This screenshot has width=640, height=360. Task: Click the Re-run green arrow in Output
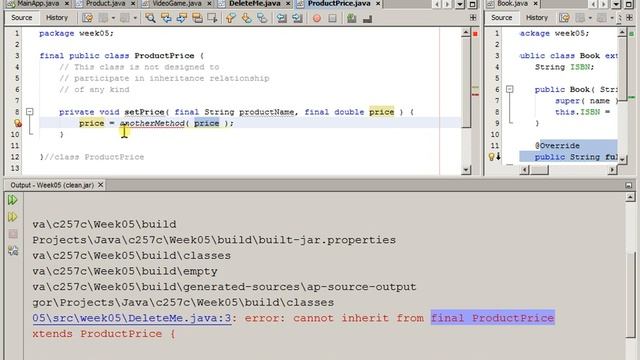[x=12, y=200]
